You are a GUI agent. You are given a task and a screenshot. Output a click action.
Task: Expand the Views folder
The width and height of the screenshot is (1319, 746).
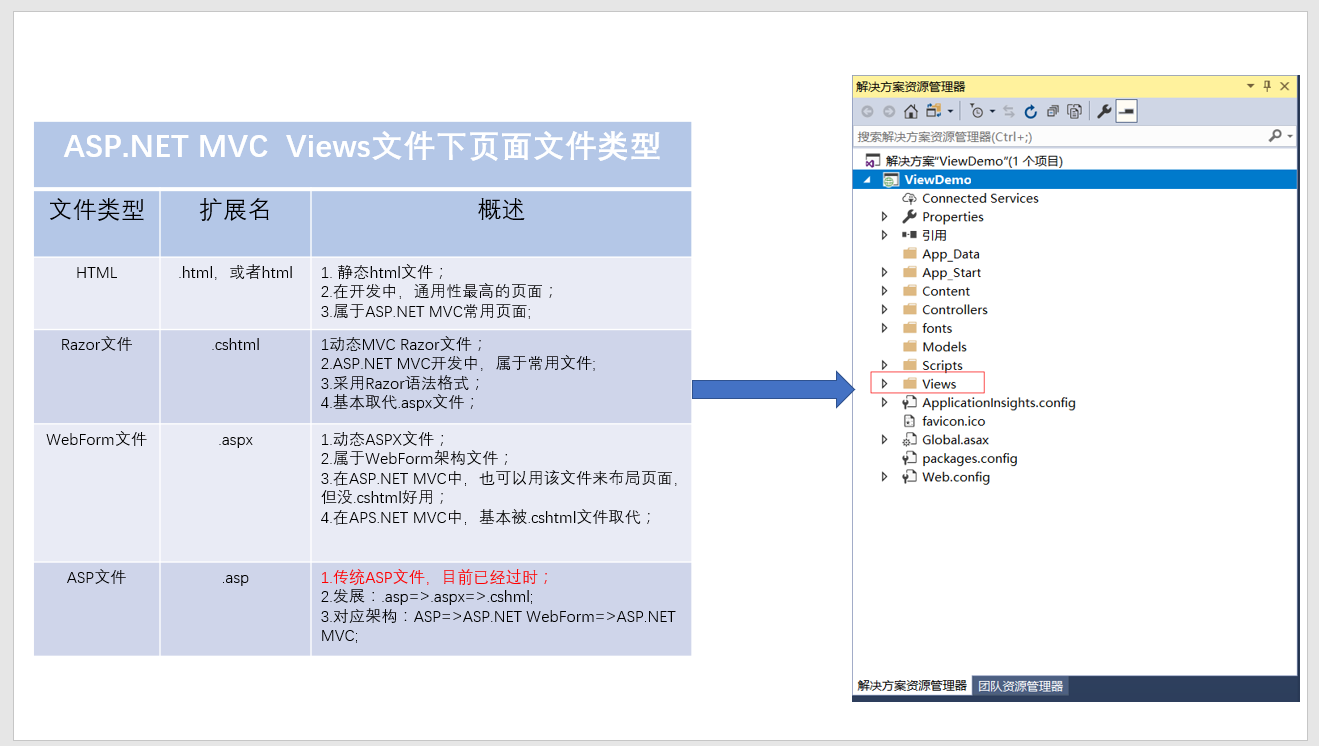(884, 384)
